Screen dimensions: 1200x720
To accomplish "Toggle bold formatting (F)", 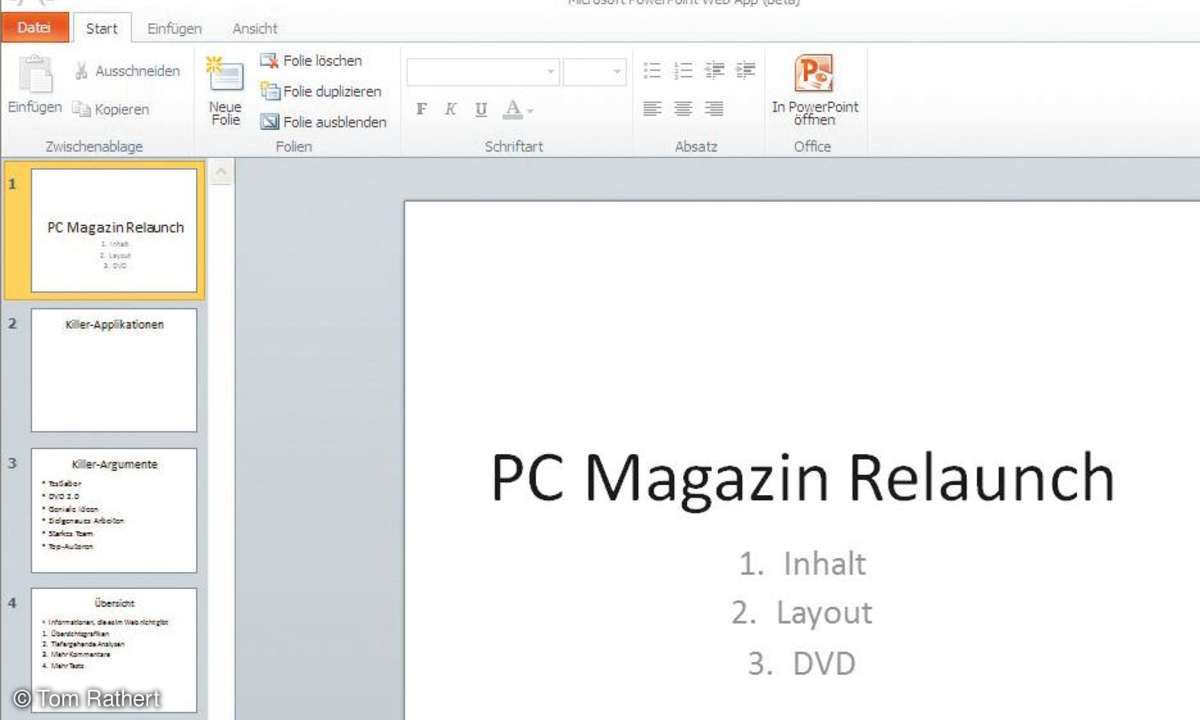I will click(x=421, y=109).
